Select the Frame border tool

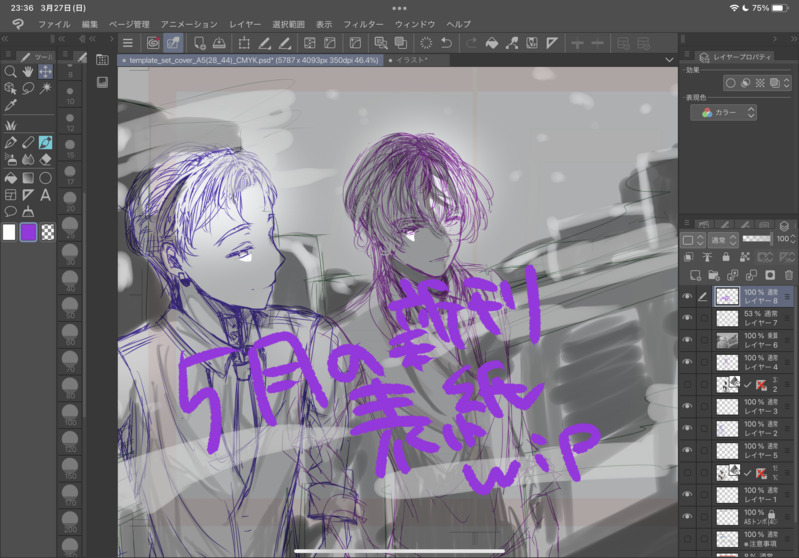coord(10,195)
